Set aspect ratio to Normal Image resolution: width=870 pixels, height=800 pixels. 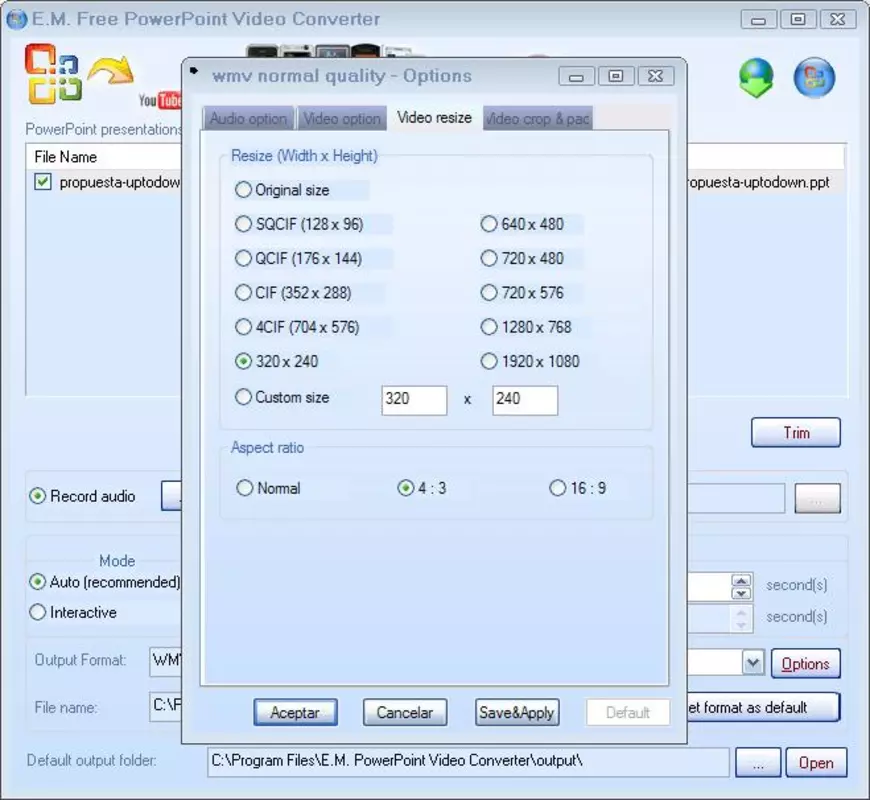click(245, 488)
